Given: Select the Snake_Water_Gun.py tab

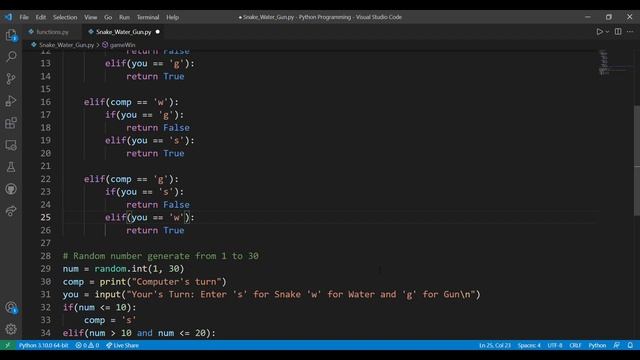Looking at the screenshot, I should pyautogui.click(x=124, y=32).
